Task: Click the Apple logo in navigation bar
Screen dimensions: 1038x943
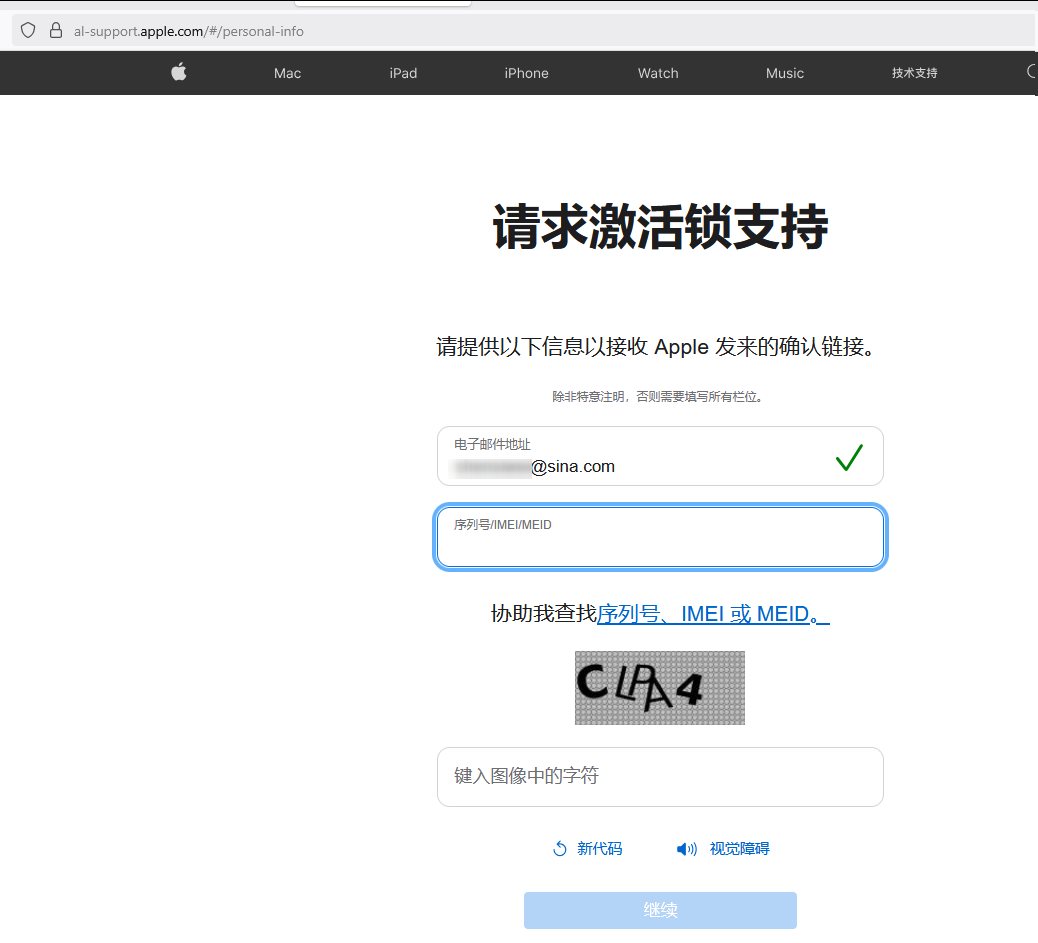Action: pos(179,72)
